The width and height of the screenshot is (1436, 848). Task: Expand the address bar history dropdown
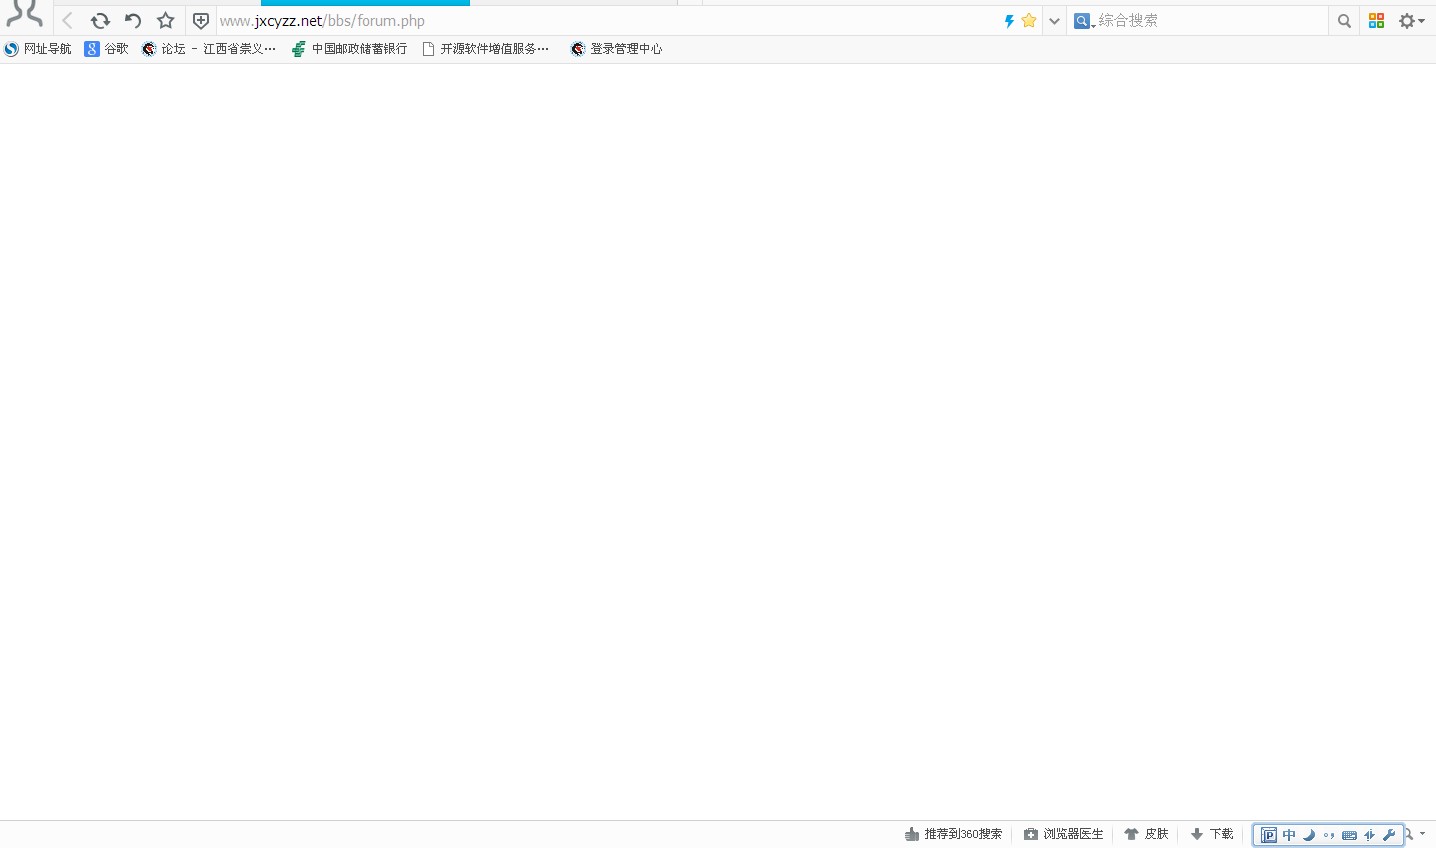1054,21
